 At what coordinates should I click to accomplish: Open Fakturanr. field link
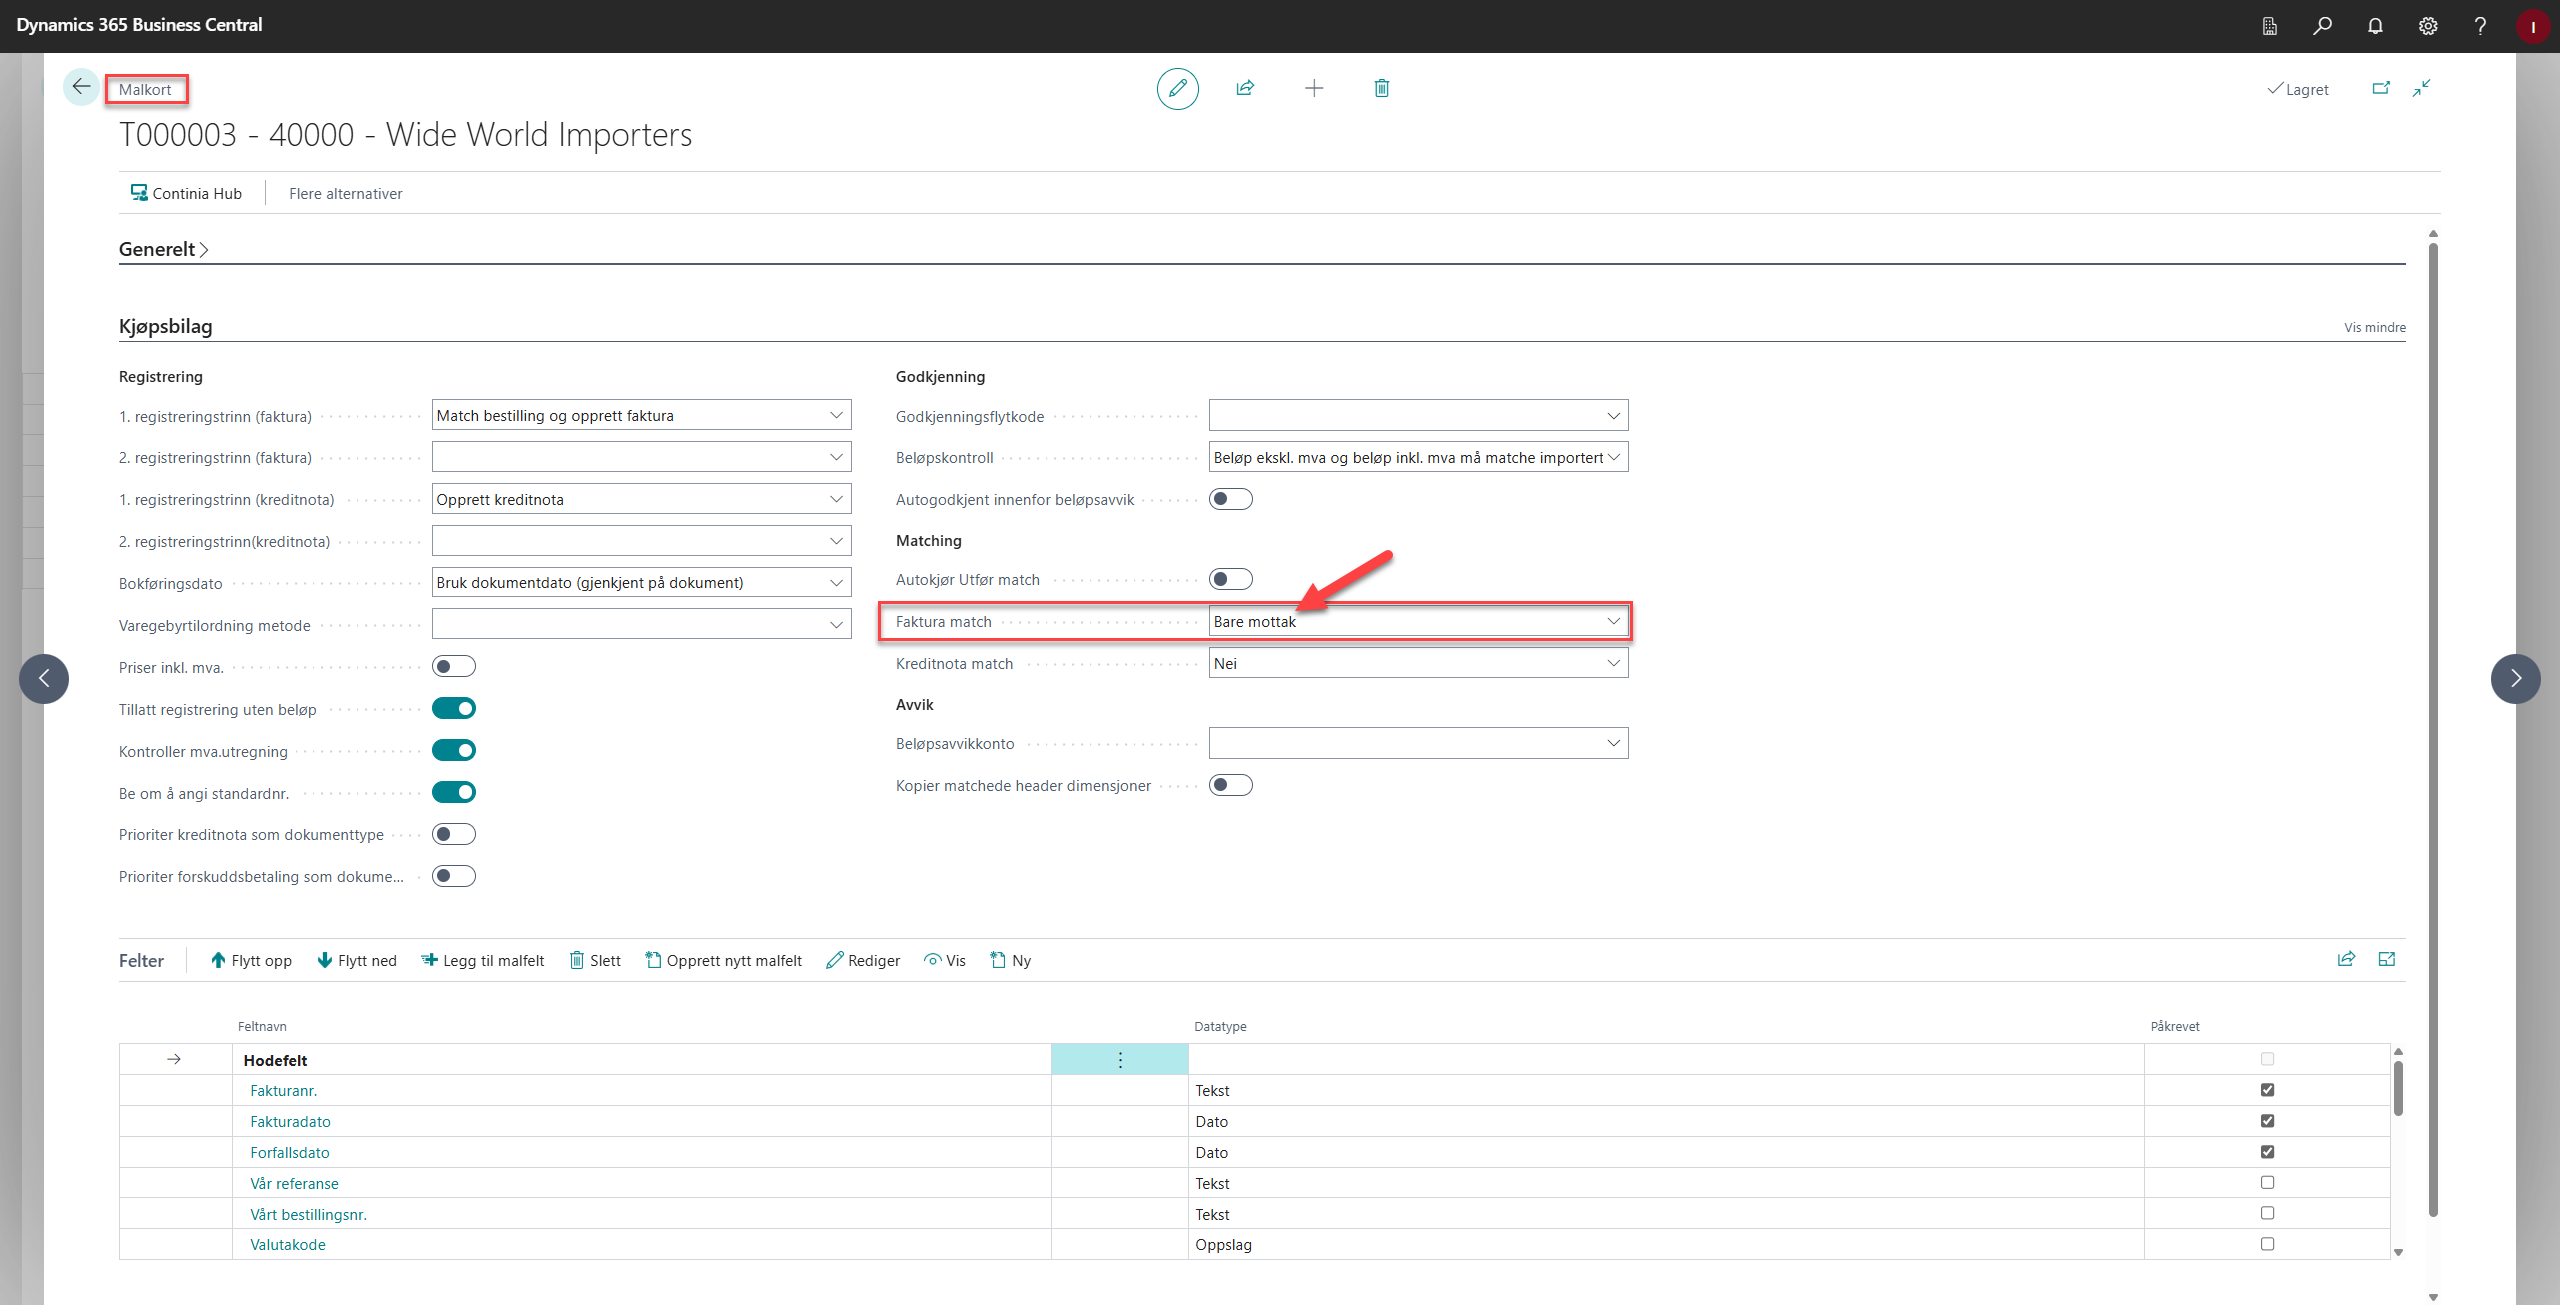(283, 1091)
